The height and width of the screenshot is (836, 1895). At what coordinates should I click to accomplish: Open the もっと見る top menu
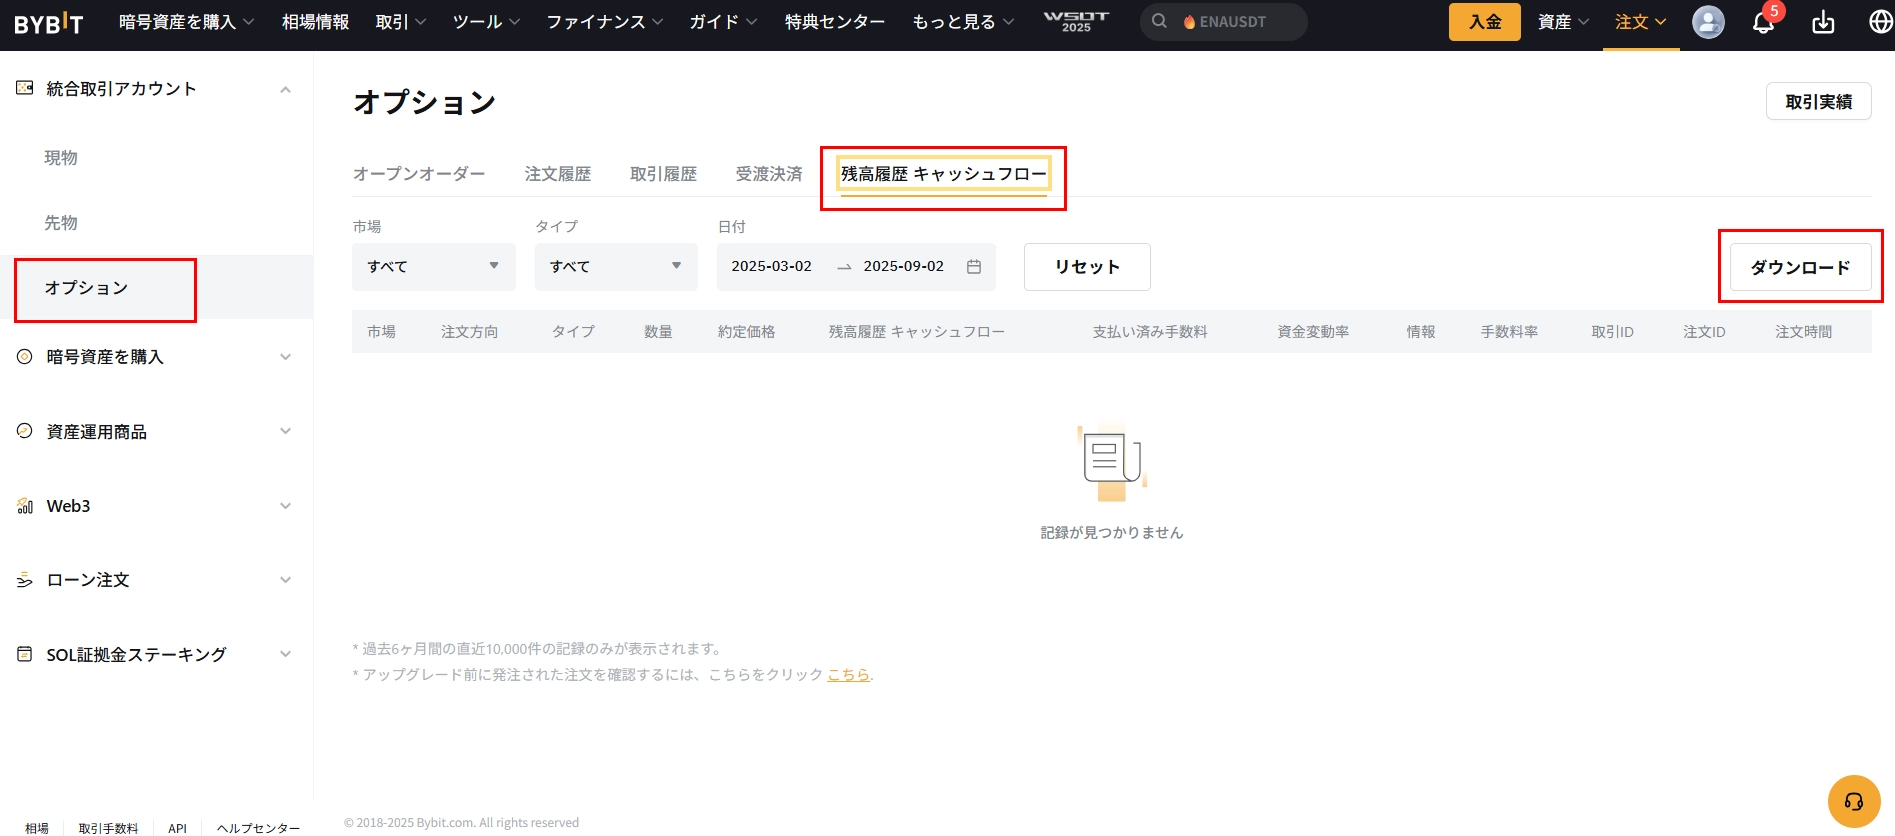click(x=963, y=22)
